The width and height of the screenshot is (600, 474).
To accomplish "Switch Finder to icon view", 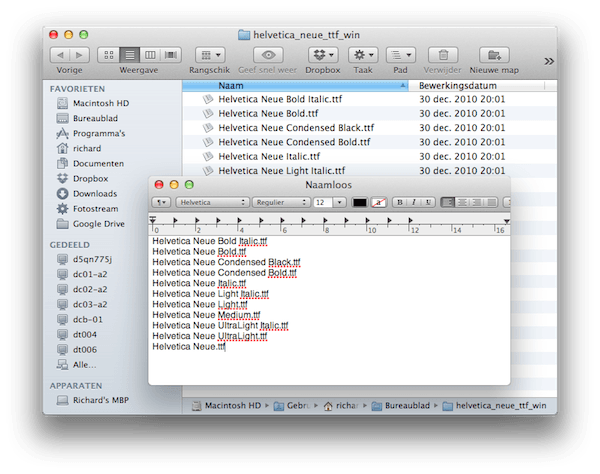I will click(x=109, y=55).
